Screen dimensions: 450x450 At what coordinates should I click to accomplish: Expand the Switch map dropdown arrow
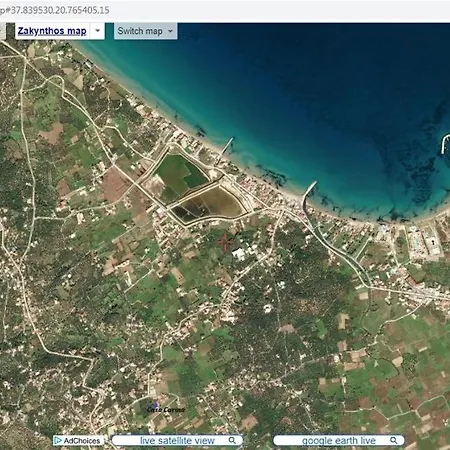pyautogui.click(x=170, y=31)
